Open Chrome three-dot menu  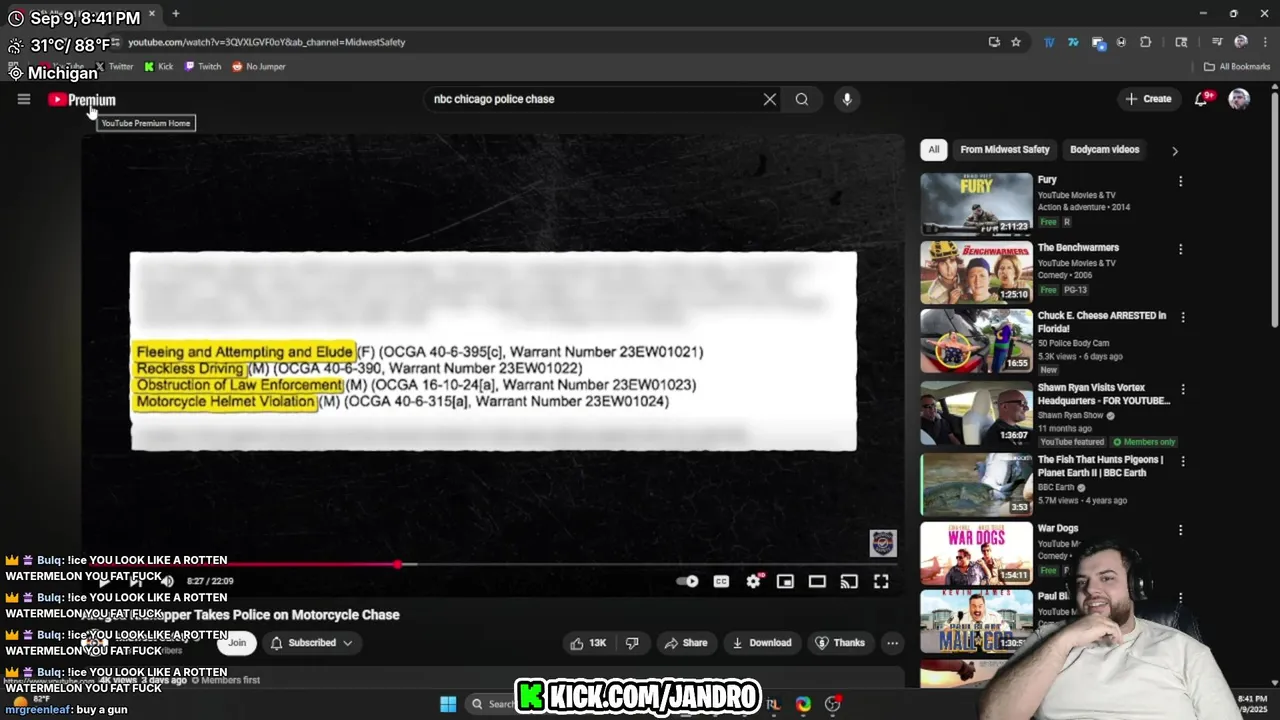click(1264, 42)
